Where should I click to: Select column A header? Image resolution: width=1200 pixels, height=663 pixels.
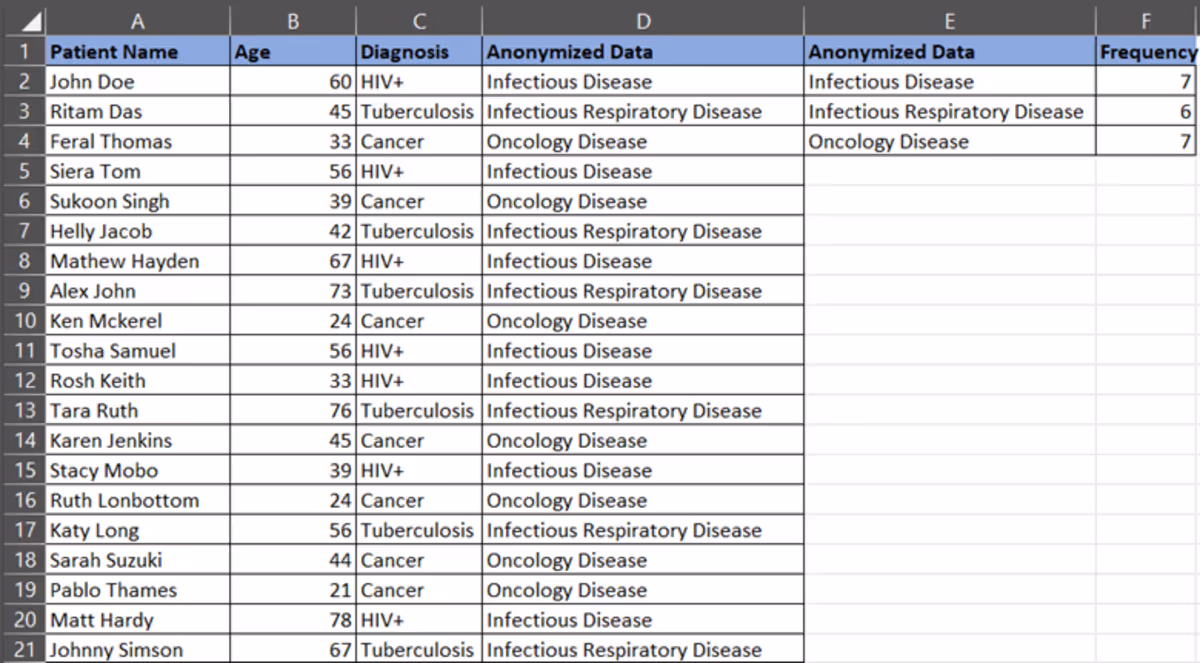point(138,20)
